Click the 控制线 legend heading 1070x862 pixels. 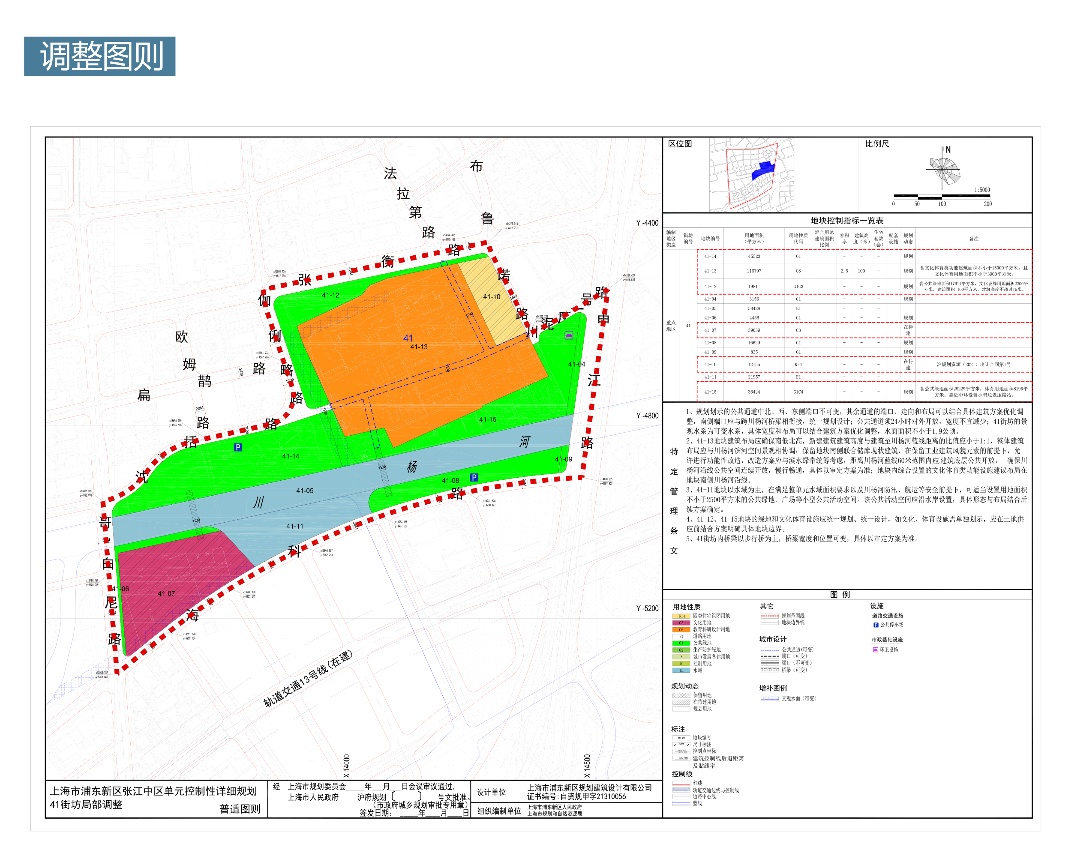(682, 774)
